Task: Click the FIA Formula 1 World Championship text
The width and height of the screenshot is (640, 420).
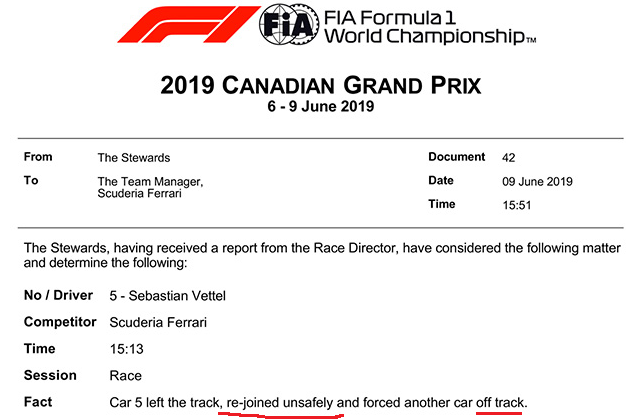Action: tap(430, 27)
